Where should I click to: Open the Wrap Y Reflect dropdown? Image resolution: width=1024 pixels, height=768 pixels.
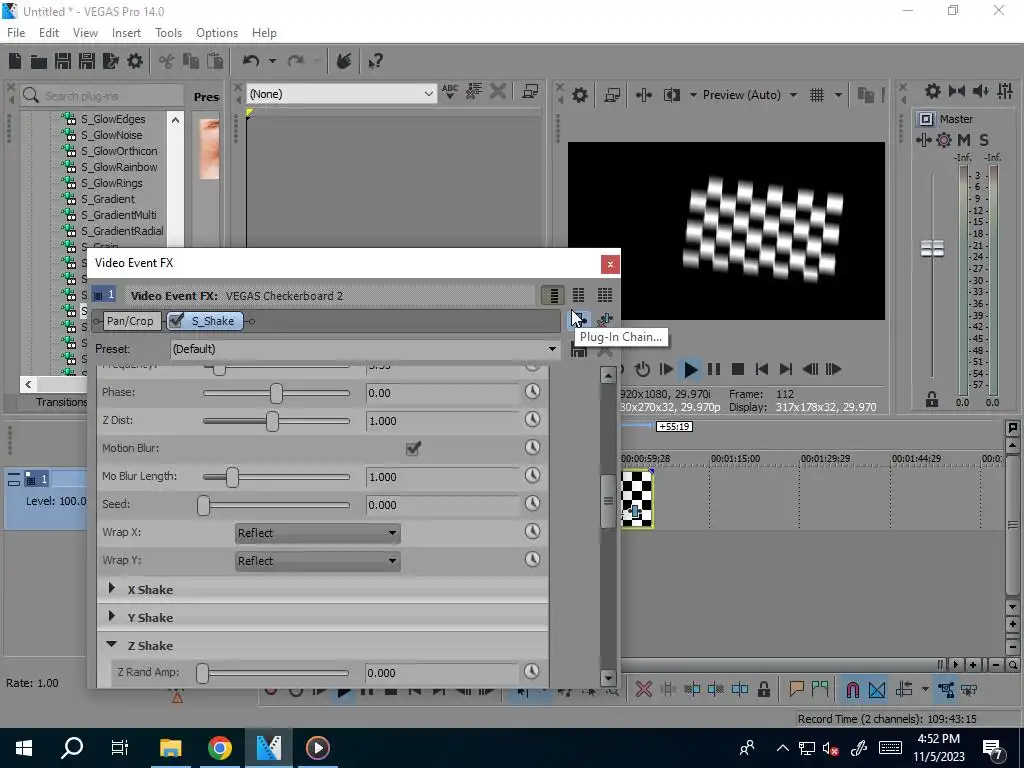click(x=317, y=561)
